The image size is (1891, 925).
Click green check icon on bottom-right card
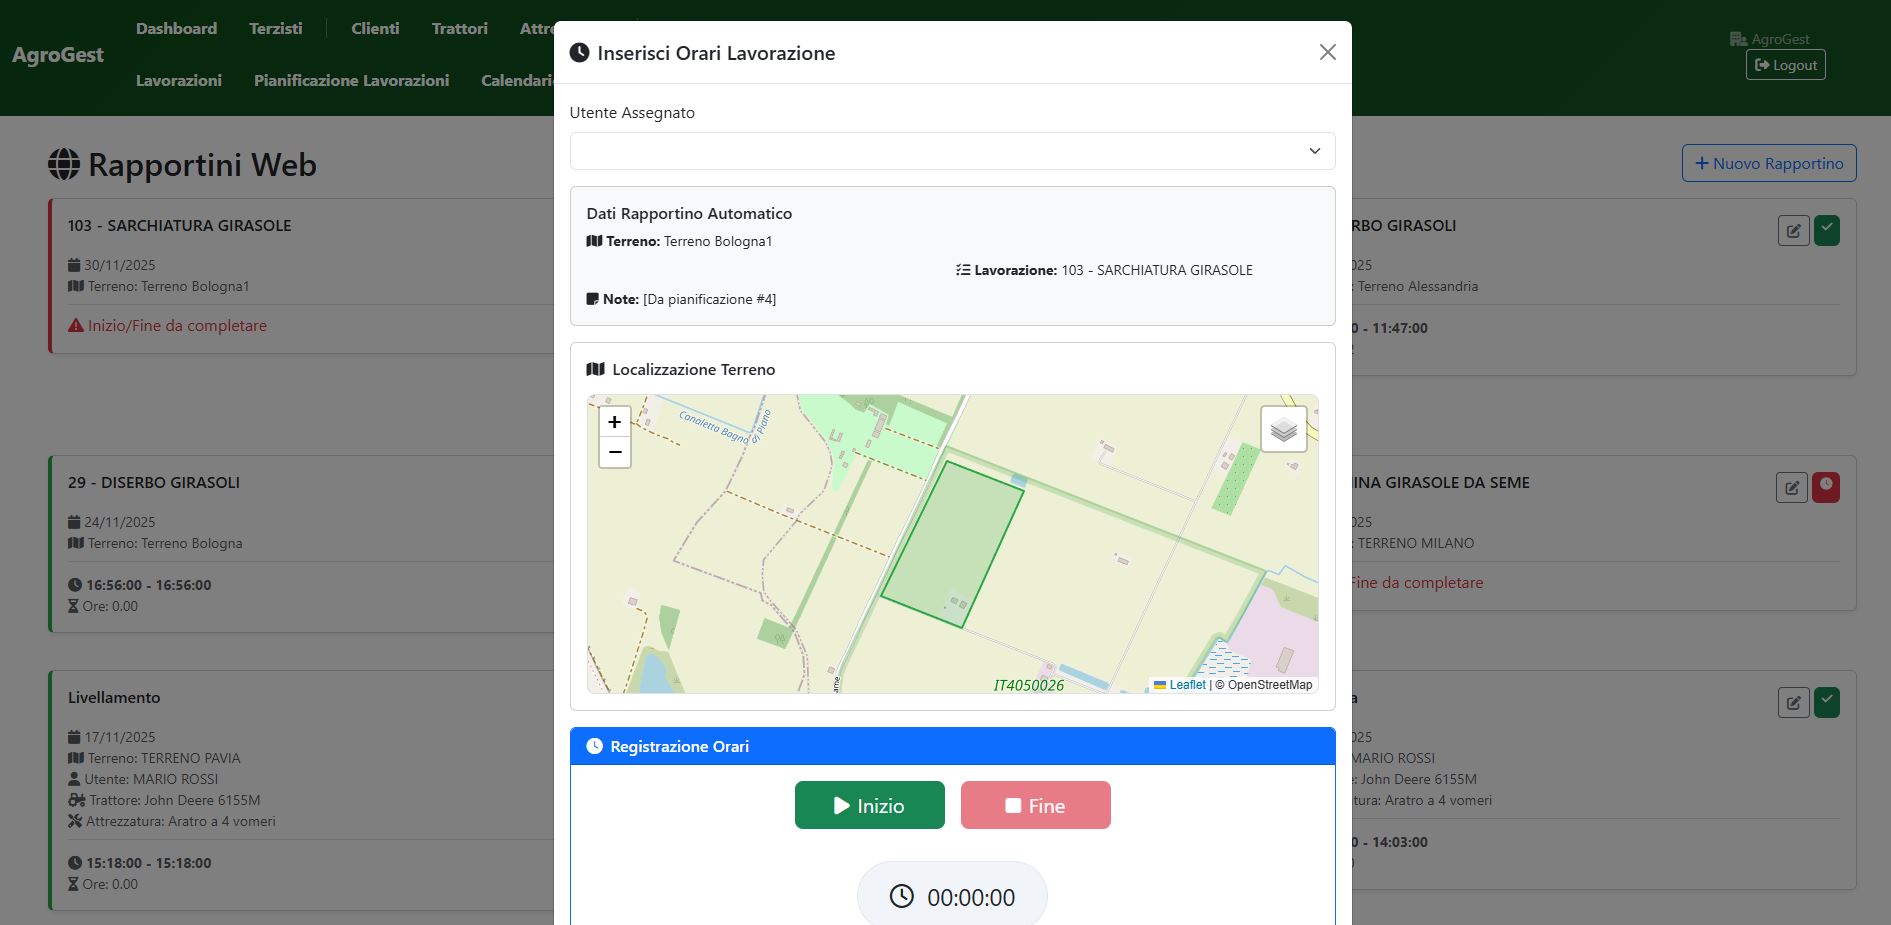point(1826,702)
